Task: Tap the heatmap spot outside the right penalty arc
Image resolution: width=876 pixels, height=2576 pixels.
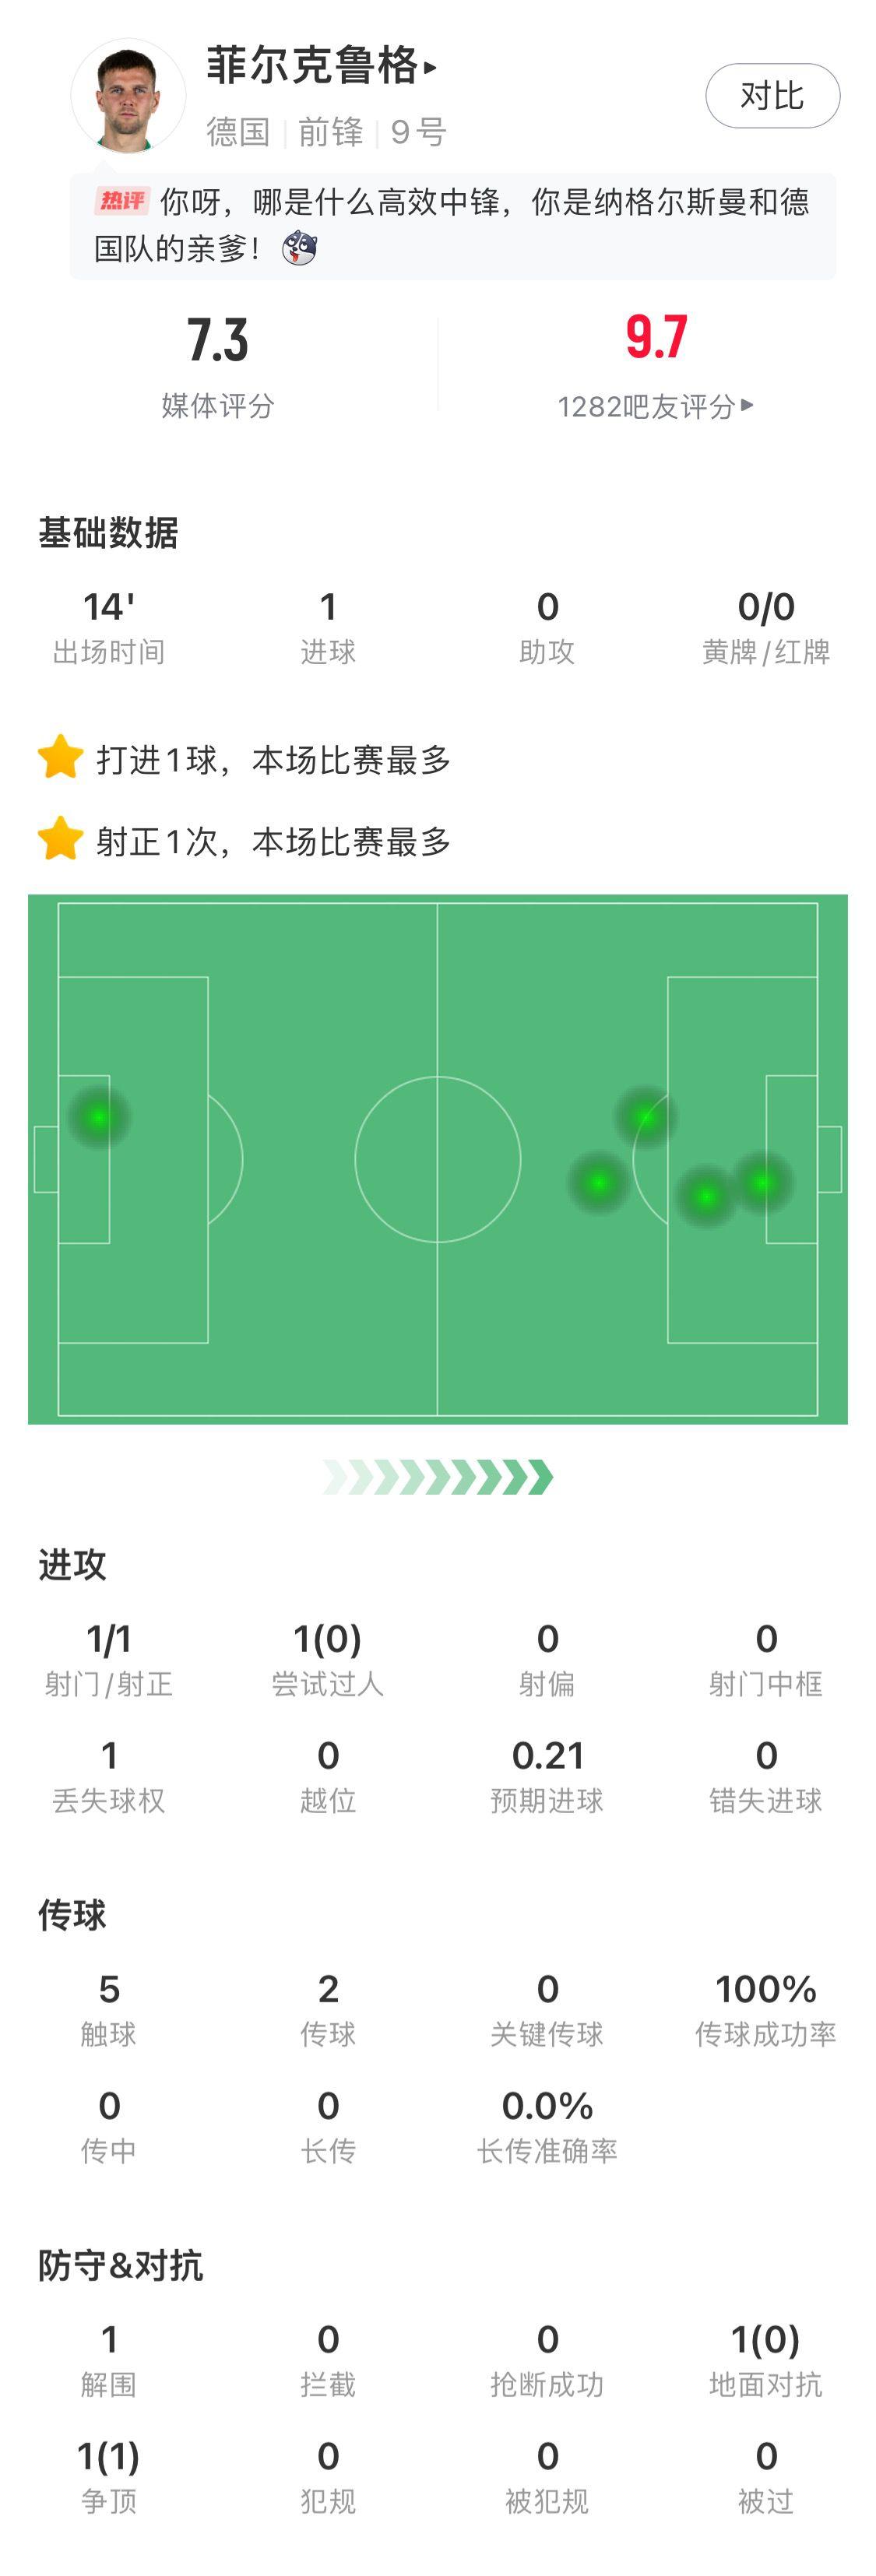Action: coord(598,1183)
